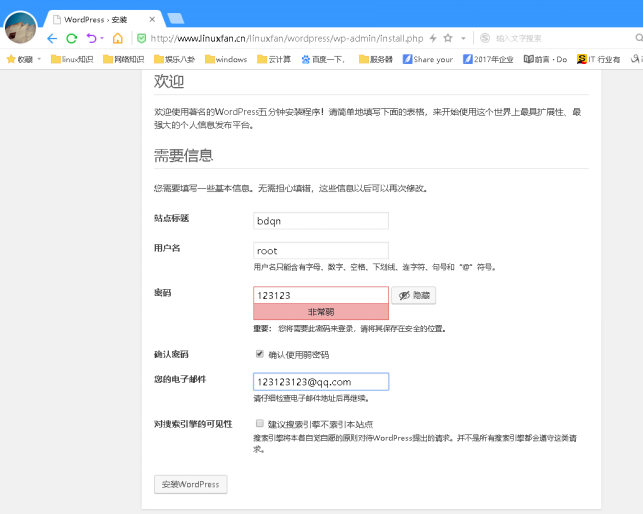Open 网络知识 bookmark folder

[123, 59]
